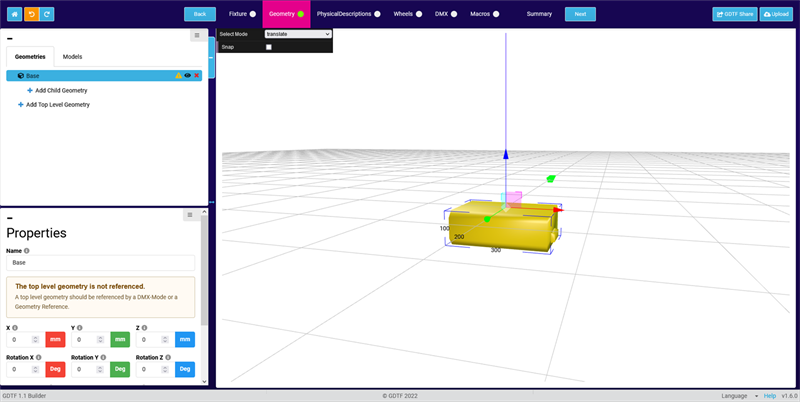This screenshot has width=800, height=402.
Task: Toggle visibility of Base geometry
Action: [188, 76]
